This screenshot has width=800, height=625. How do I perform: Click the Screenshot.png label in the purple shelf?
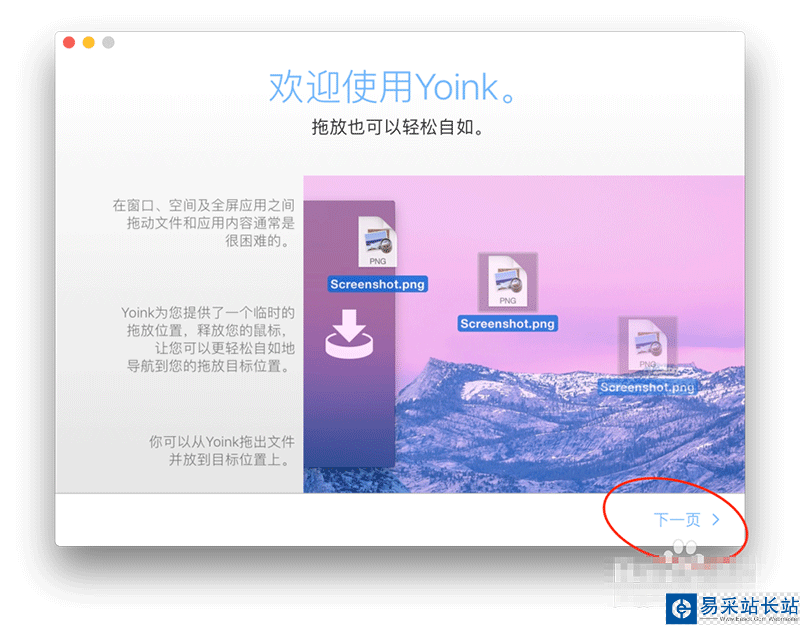pyautogui.click(x=378, y=284)
